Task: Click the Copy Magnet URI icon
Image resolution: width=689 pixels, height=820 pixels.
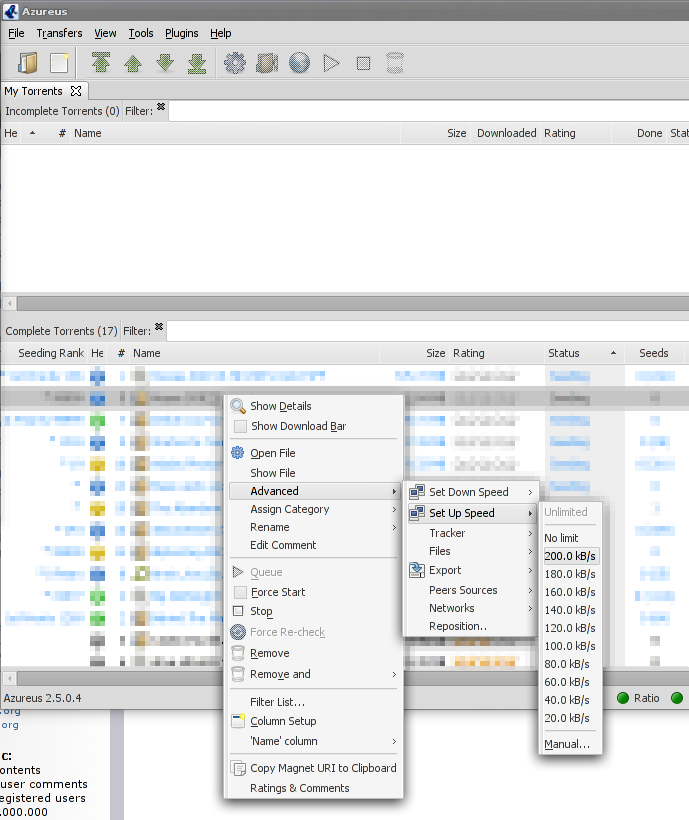Action: click(238, 768)
